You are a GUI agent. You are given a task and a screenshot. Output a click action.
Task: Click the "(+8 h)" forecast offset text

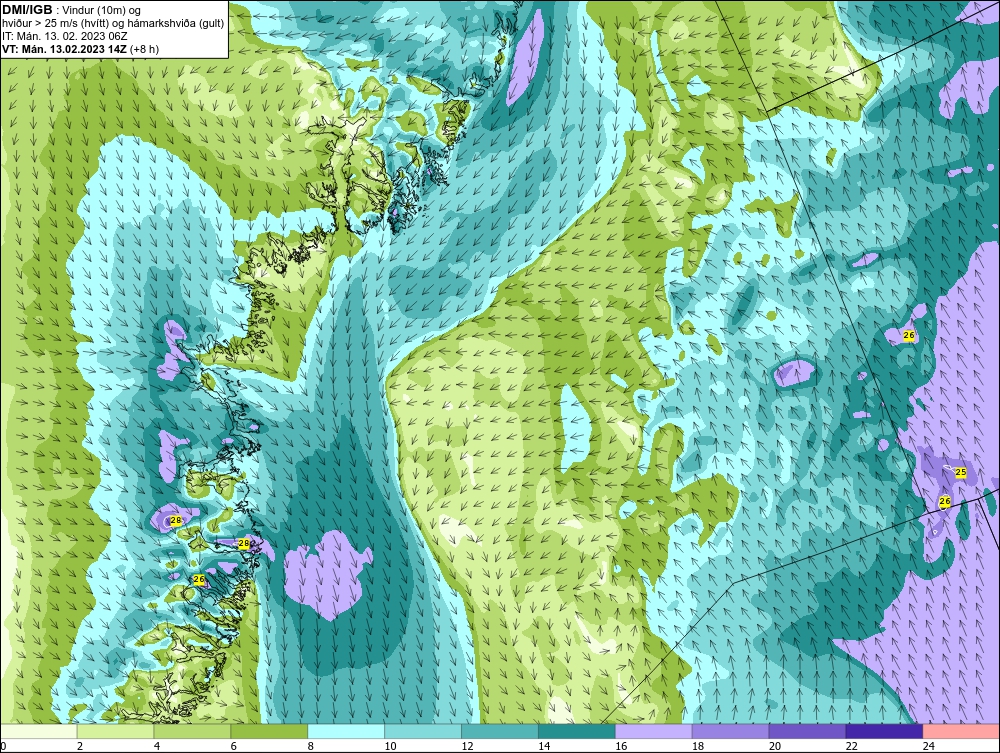tap(144, 48)
